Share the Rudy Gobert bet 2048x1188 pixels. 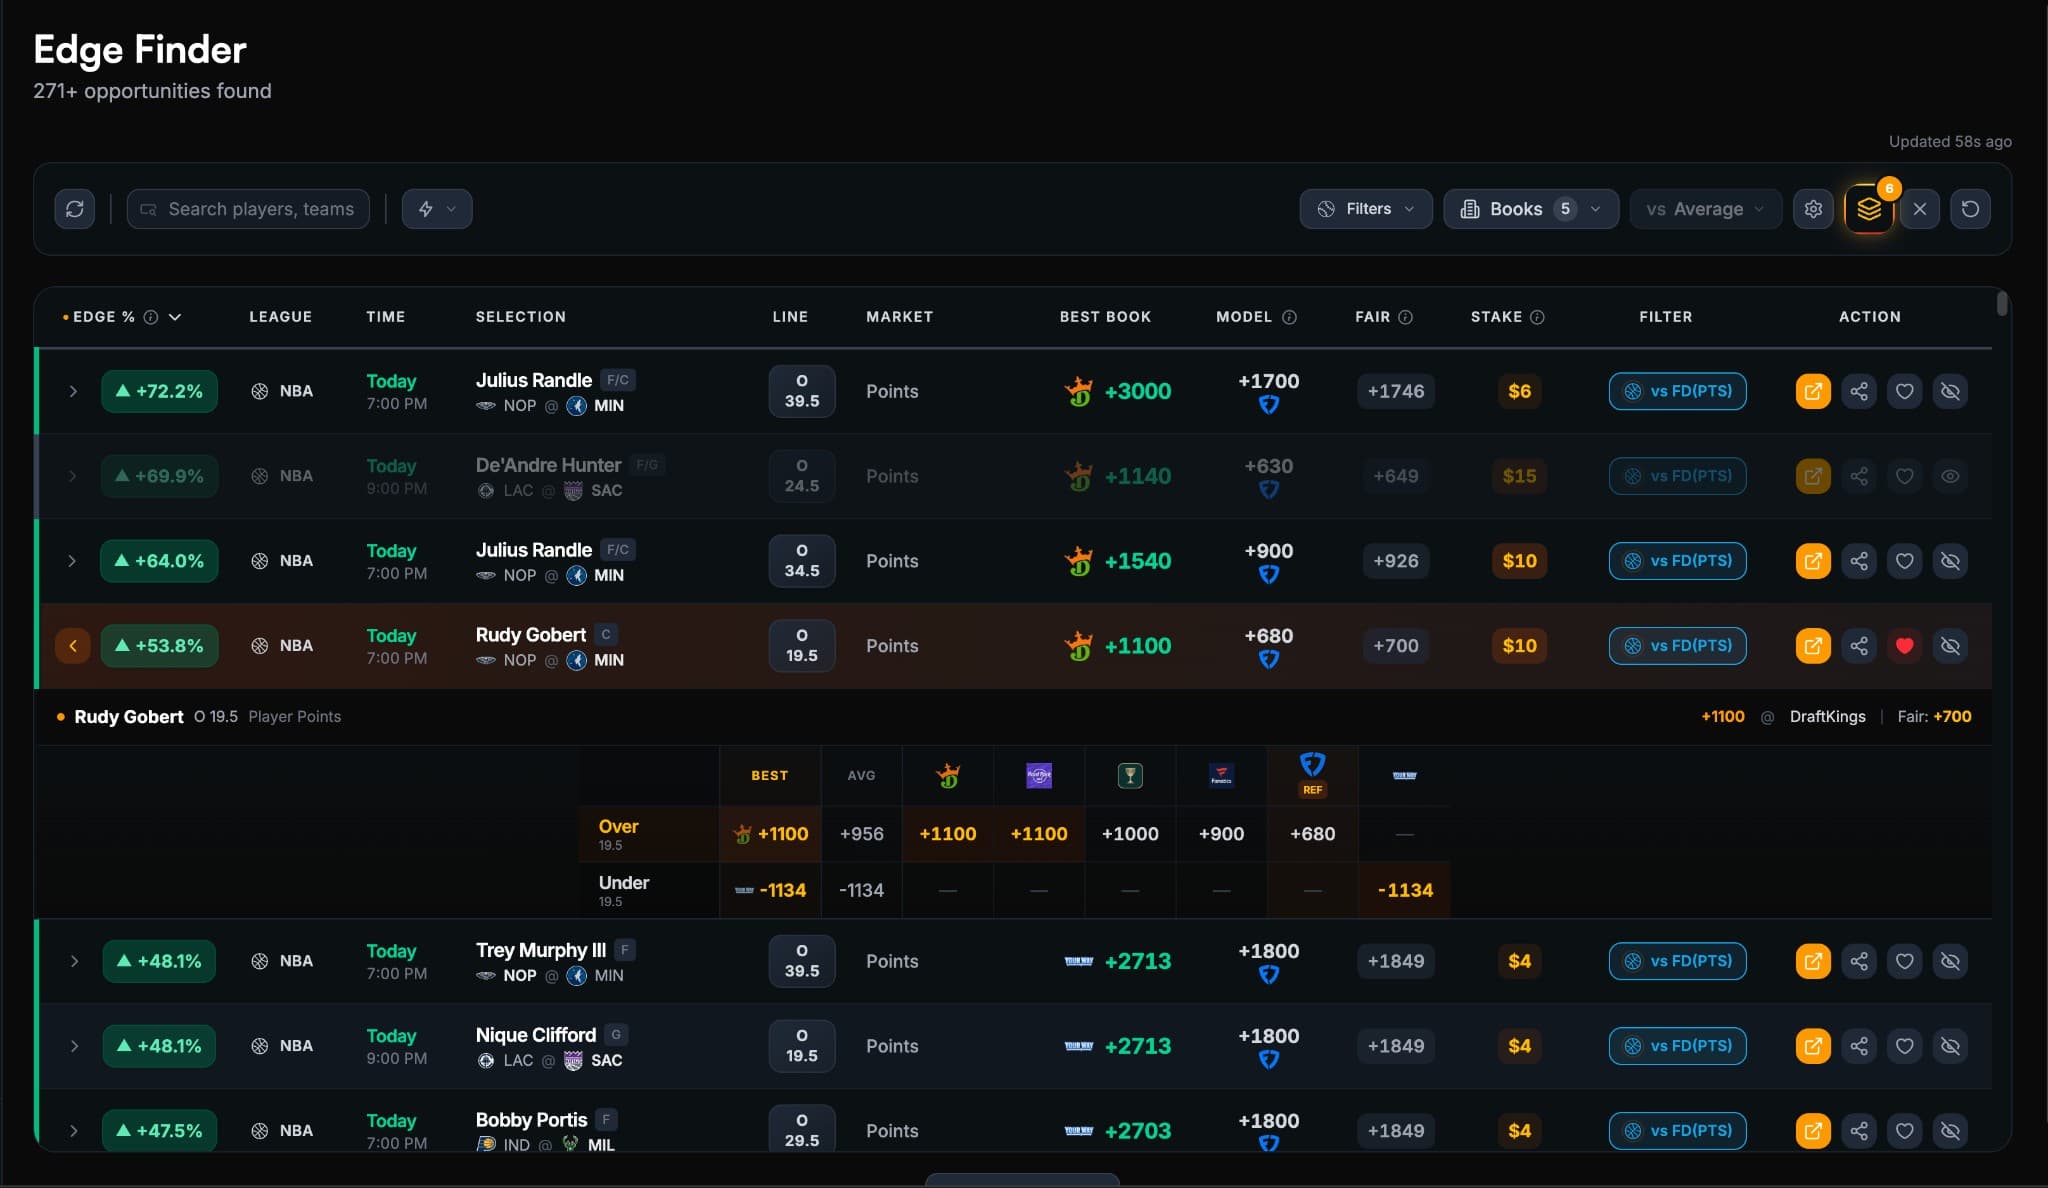tap(1859, 645)
